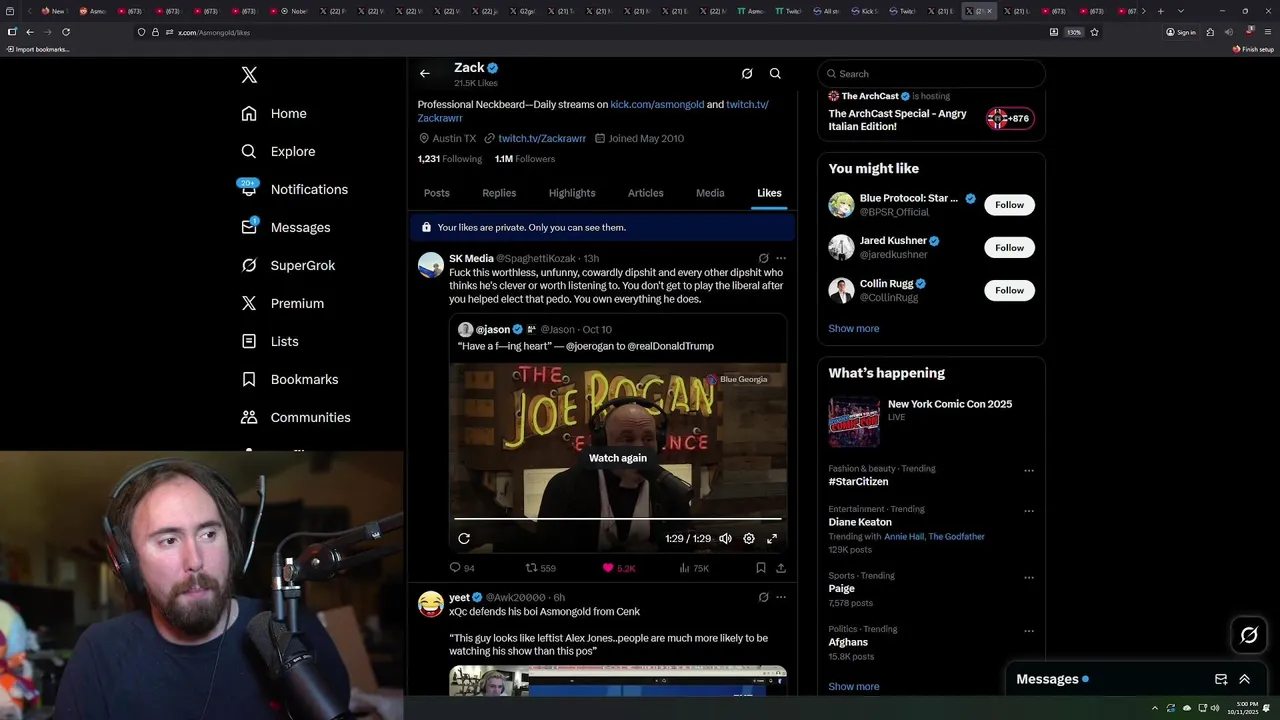
Task: Open Communities in the sidebar
Action: tap(296, 418)
